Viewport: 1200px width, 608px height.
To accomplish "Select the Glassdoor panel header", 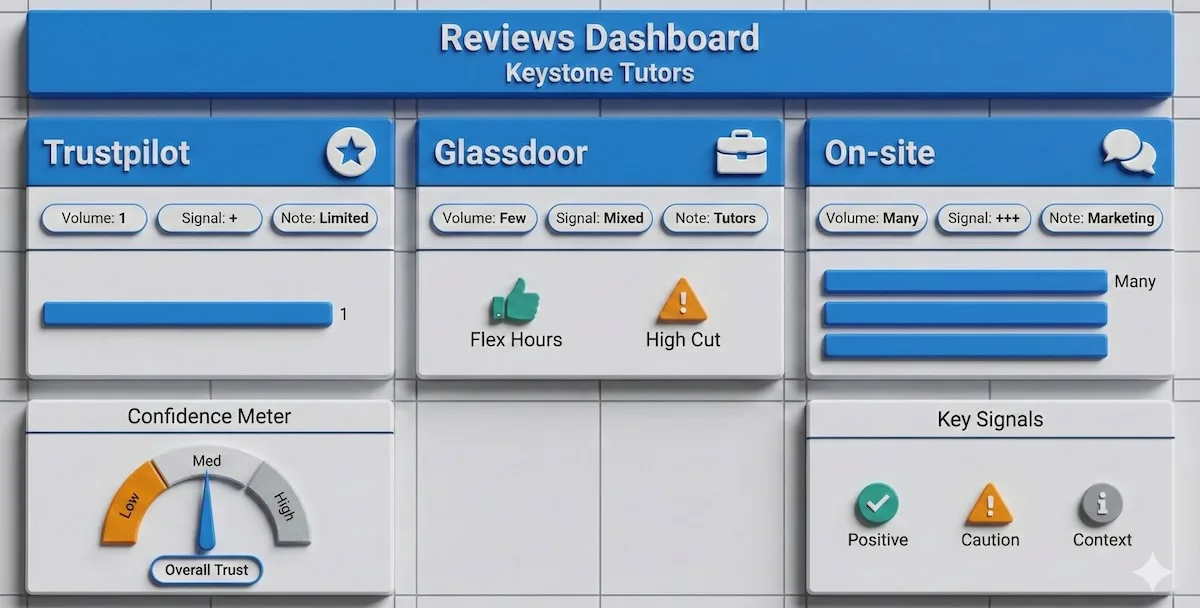I will click(x=511, y=152).
